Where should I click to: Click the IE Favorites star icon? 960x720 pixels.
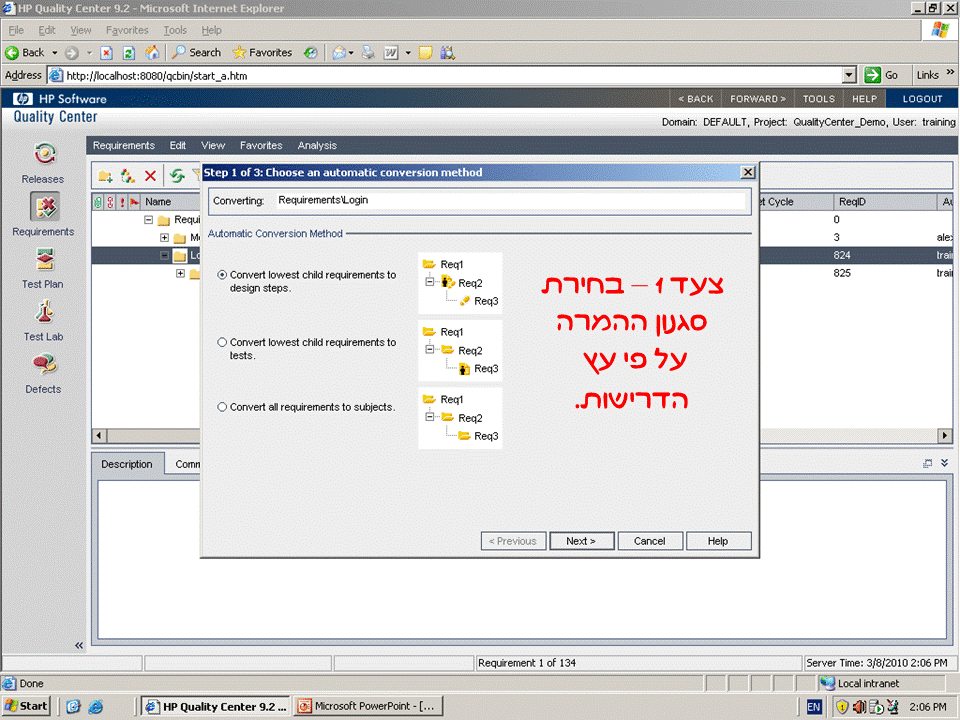[x=239, y=53]
